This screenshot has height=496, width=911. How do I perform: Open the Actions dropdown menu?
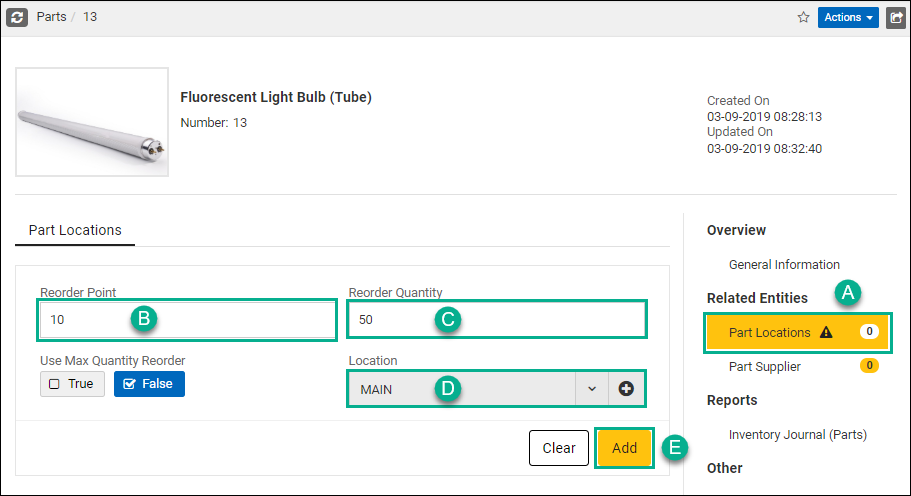848,17
